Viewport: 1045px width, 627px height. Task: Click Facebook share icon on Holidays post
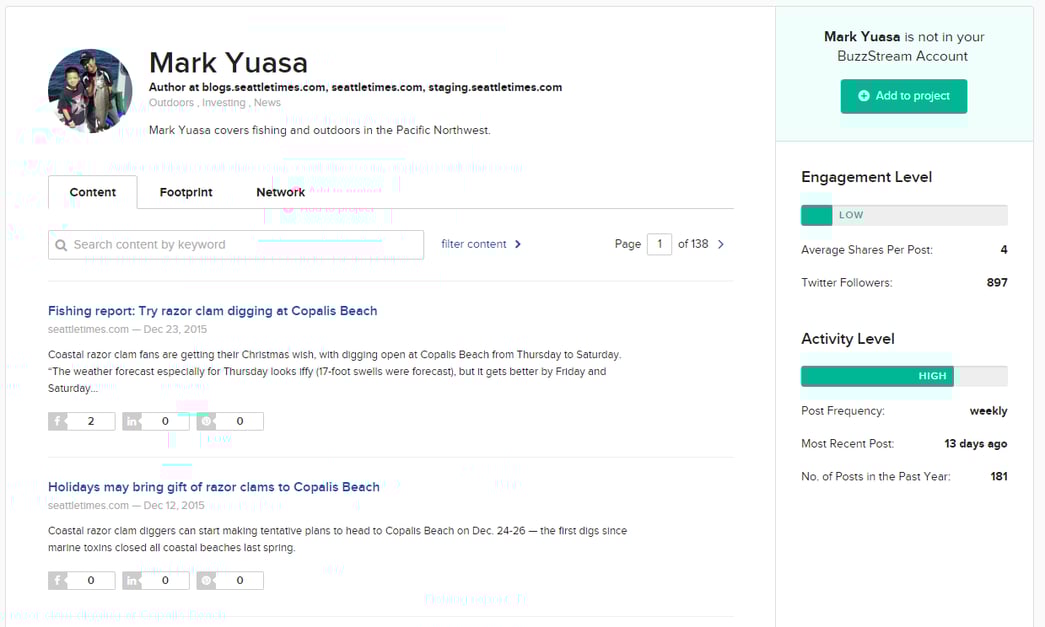click(57, 580)
